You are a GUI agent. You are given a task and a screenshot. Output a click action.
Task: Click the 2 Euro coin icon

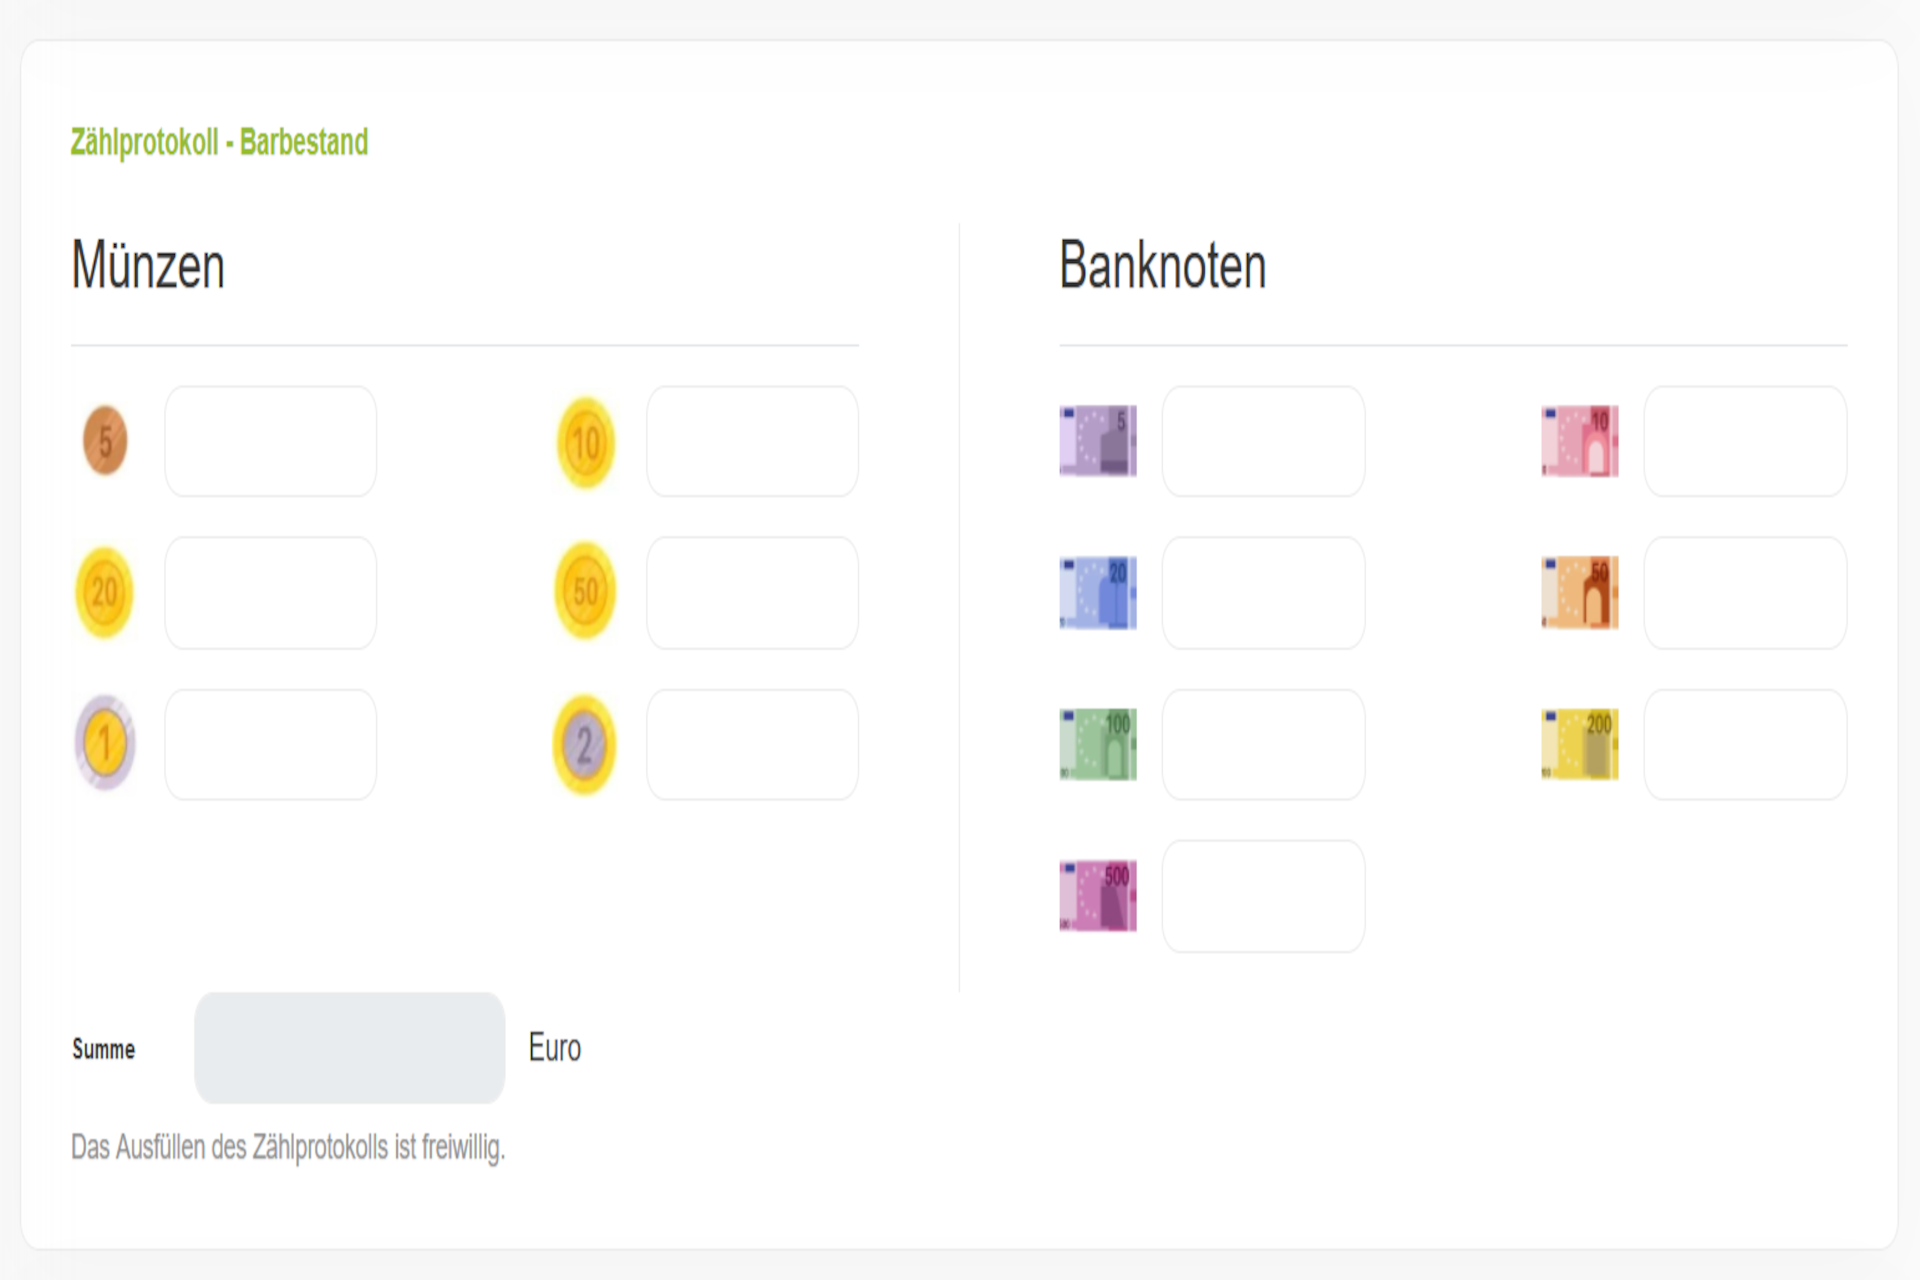585,745
